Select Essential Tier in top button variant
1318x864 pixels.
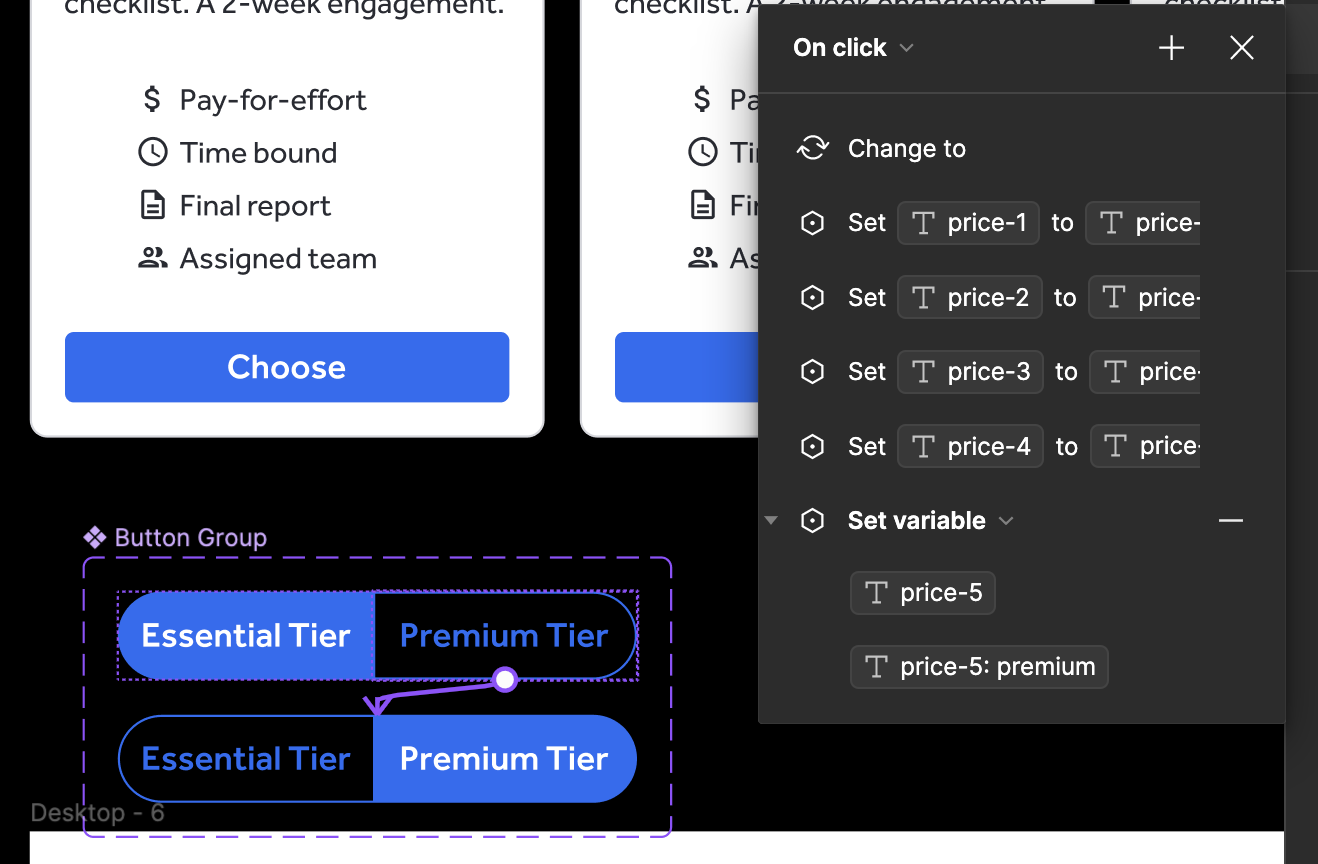(x=246, y=636)
